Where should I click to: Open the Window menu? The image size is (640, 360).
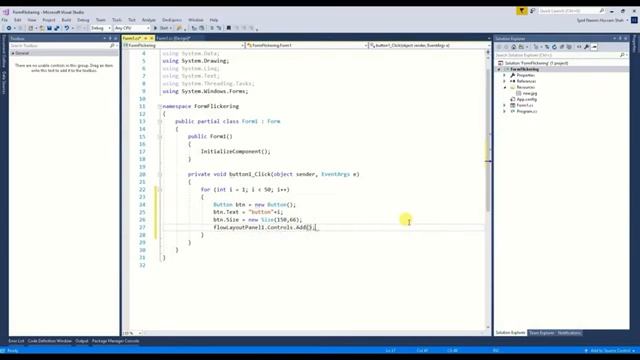196,20
